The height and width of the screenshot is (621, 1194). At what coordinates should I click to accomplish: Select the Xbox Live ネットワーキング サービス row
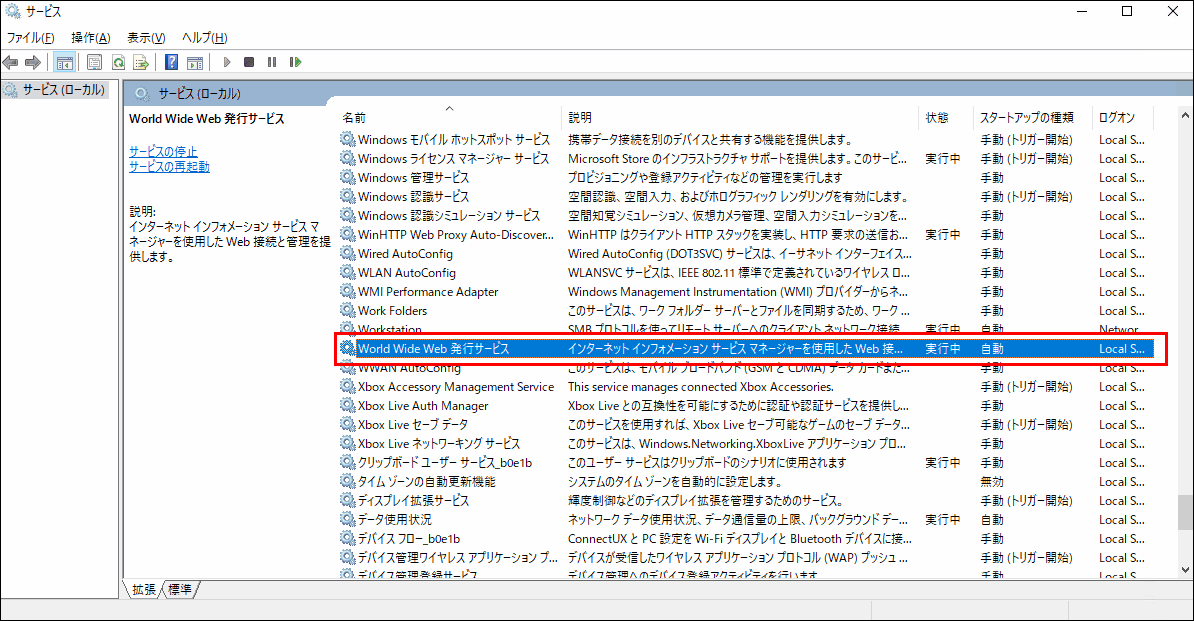746,444
